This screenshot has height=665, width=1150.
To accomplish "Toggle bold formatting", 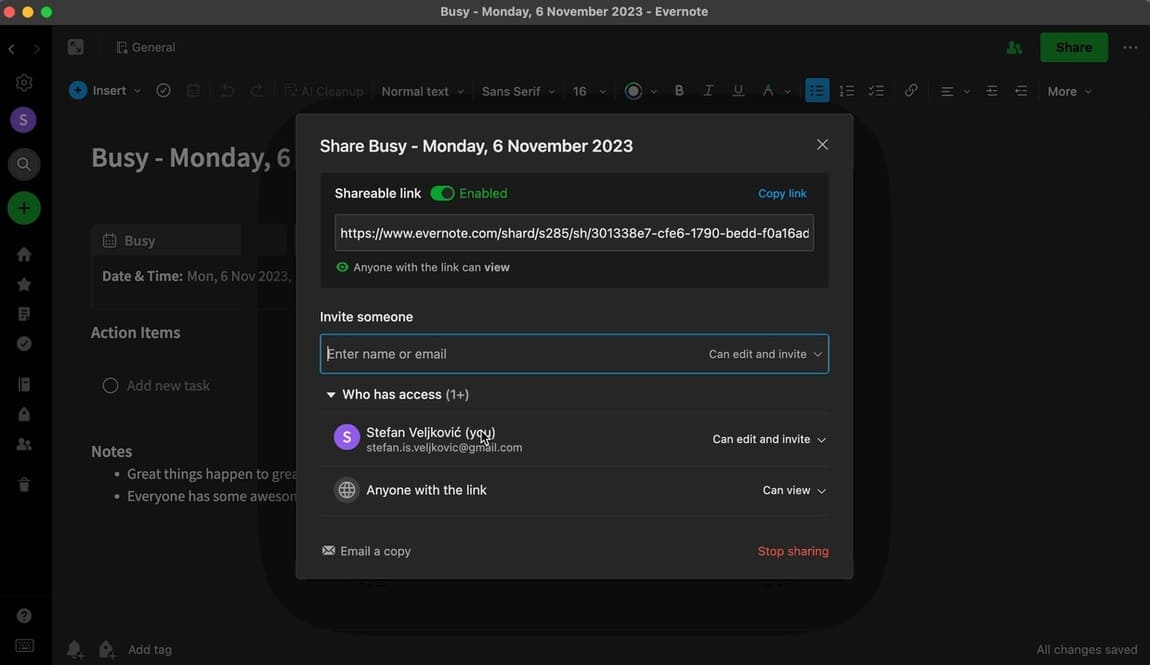I will click(x=679, y=91).
